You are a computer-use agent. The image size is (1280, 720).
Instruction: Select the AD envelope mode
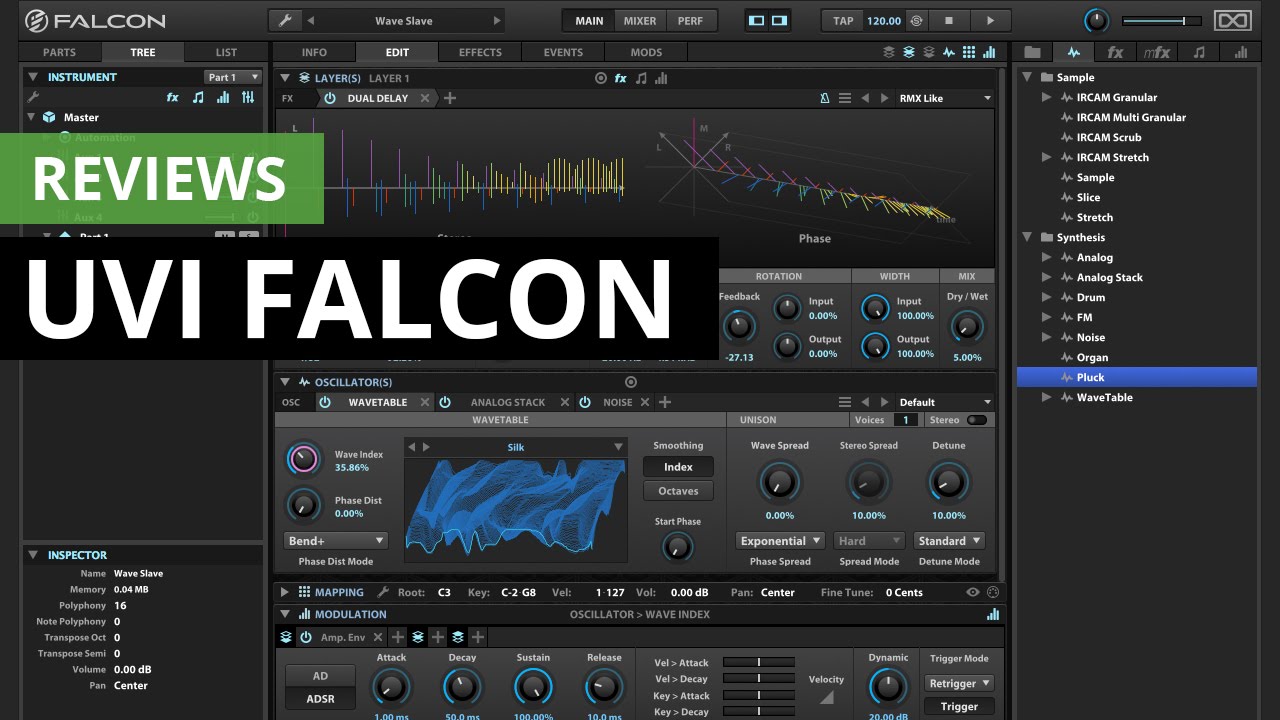[x=320, y=676]
